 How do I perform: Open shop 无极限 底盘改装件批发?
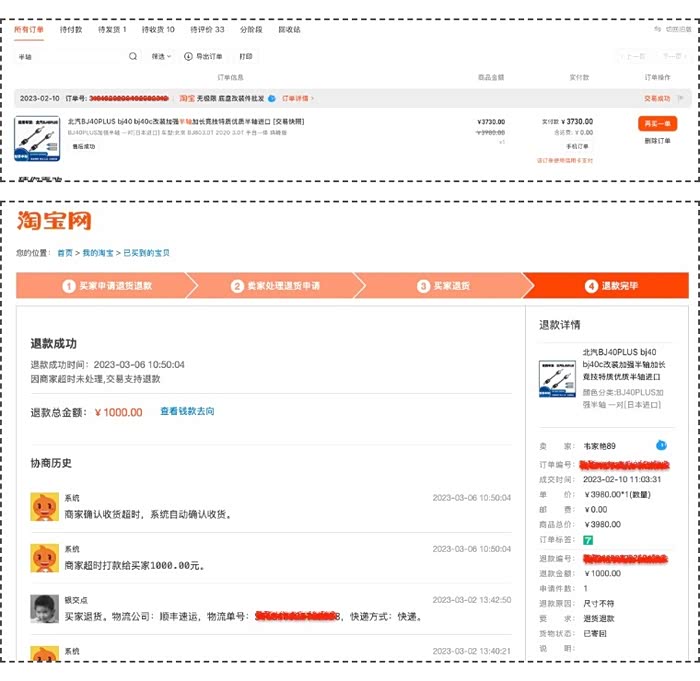coord(230,98)
